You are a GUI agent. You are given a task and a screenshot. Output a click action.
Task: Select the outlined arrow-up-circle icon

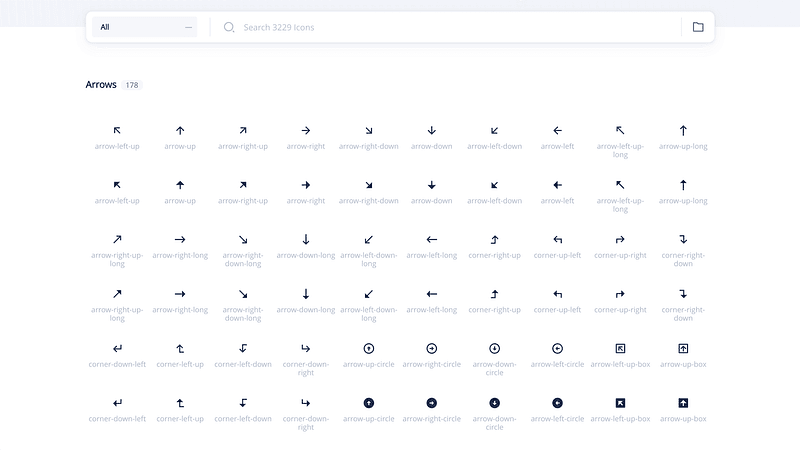(x=369, y=348)
